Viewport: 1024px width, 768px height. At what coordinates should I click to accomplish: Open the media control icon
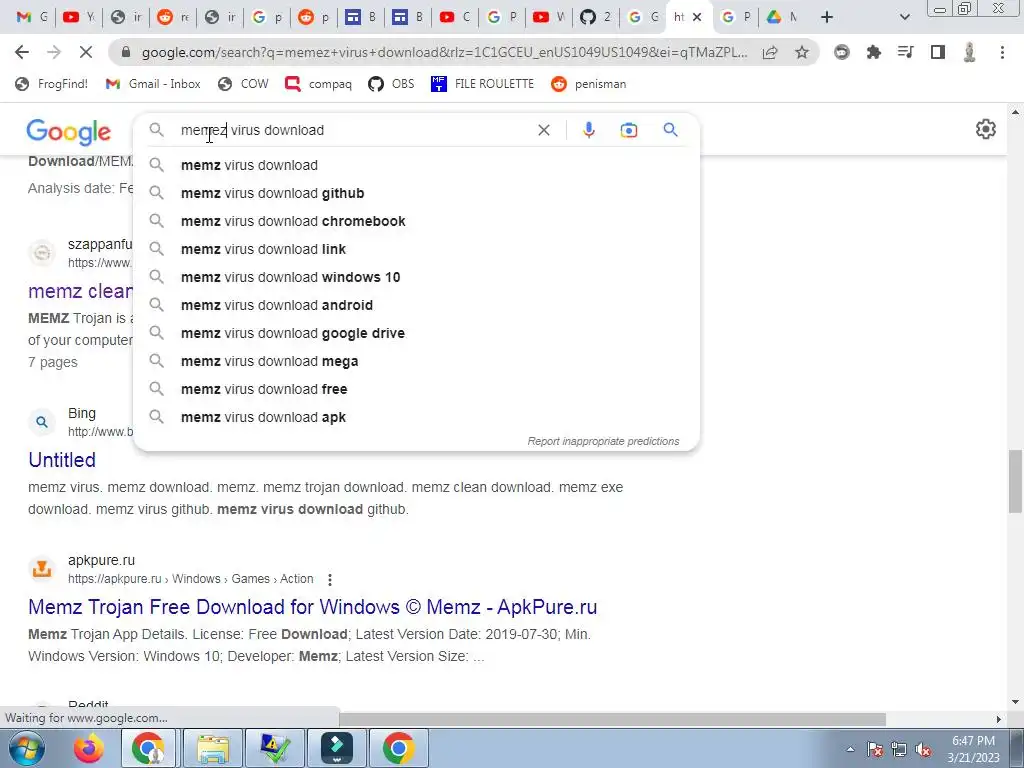pos(906,52)
